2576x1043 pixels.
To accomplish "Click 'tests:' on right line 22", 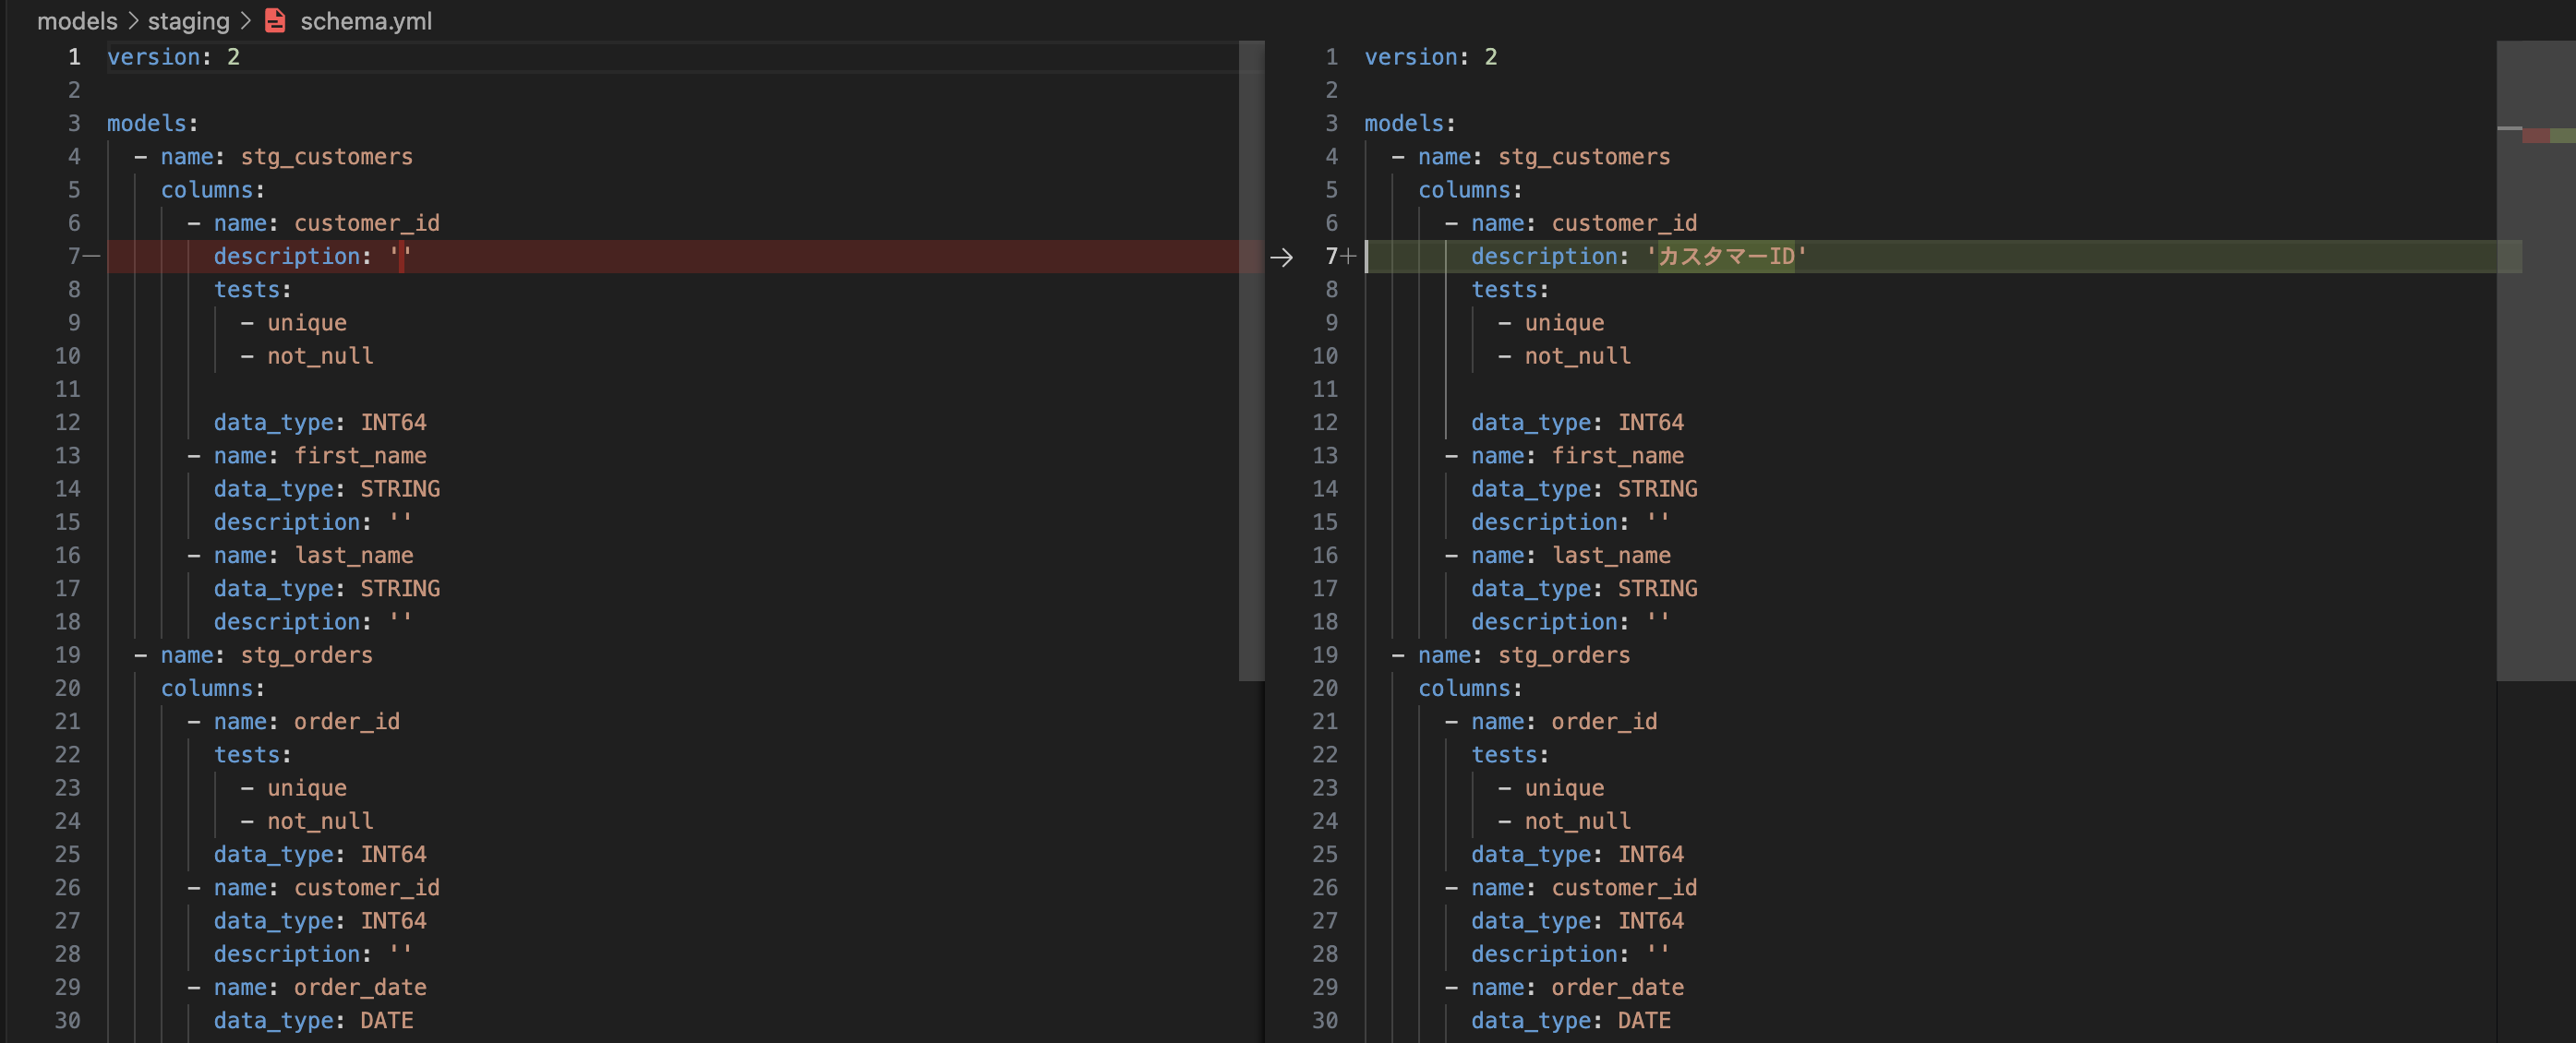I will point(1510,755).
